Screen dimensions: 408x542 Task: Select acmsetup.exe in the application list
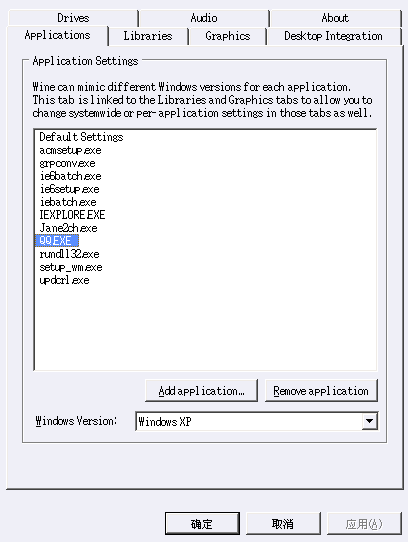click(70, 150)
